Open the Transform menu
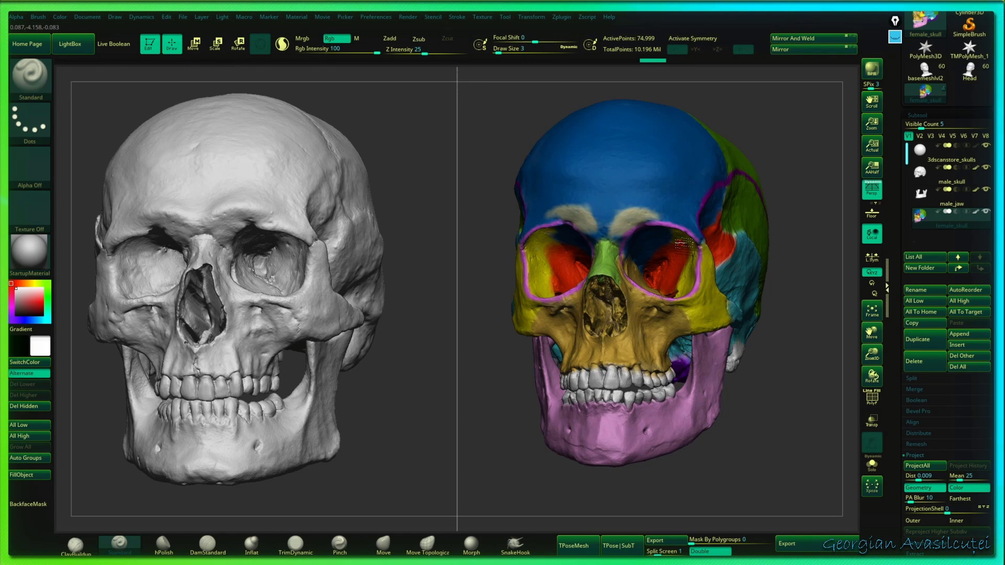 (x=531, y=17)
